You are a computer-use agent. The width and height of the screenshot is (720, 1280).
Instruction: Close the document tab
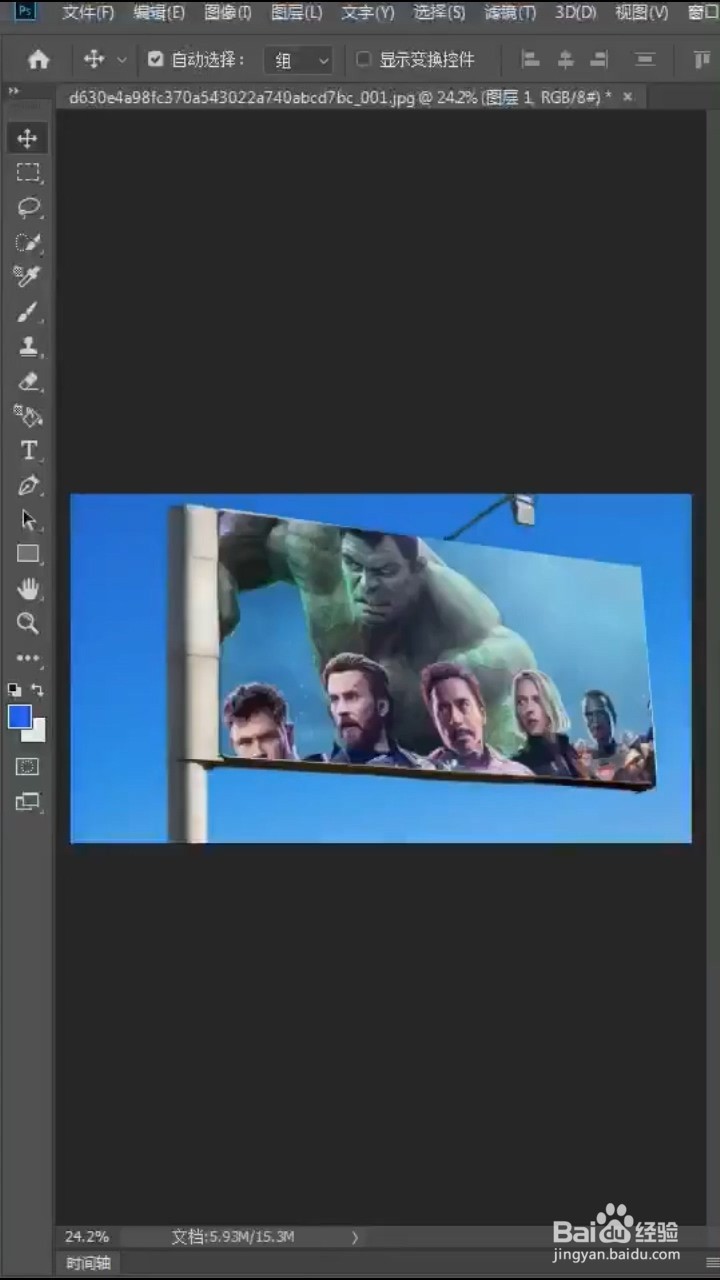point(628,97)
